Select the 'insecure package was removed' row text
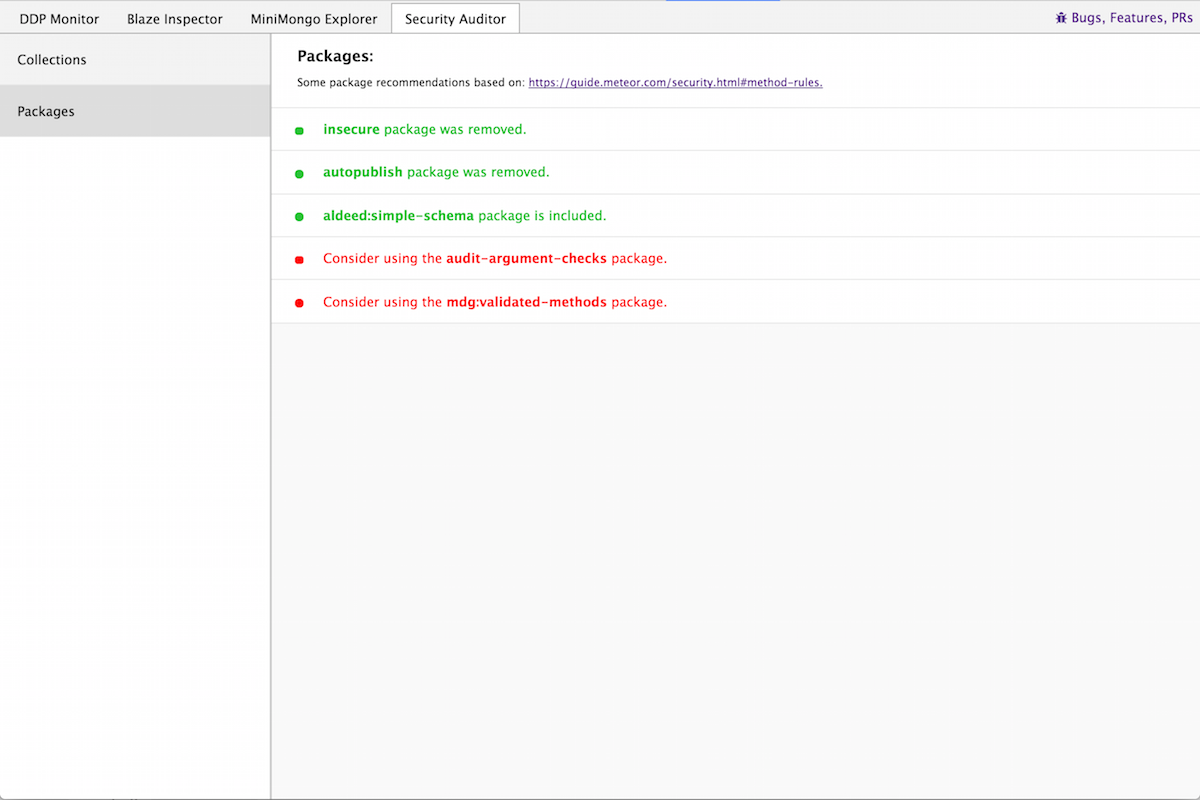The width and height of the screenshot is (1200, 800). click(x=424, y=129)
